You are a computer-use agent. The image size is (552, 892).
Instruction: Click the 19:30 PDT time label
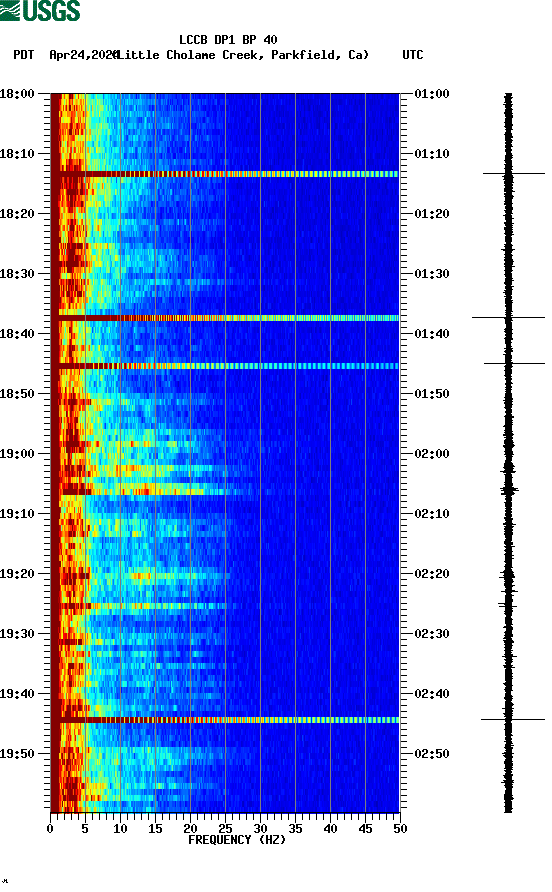18,634
